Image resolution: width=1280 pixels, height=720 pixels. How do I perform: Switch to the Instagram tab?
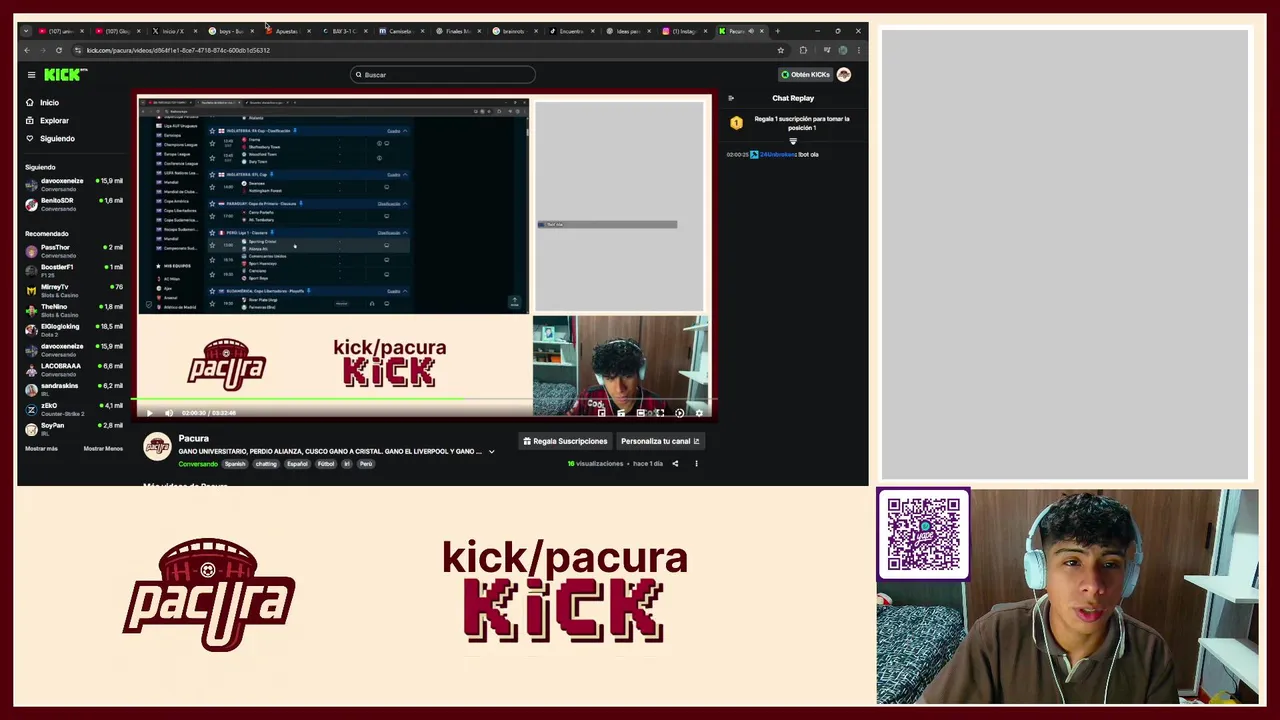click(x=683, y=31)
